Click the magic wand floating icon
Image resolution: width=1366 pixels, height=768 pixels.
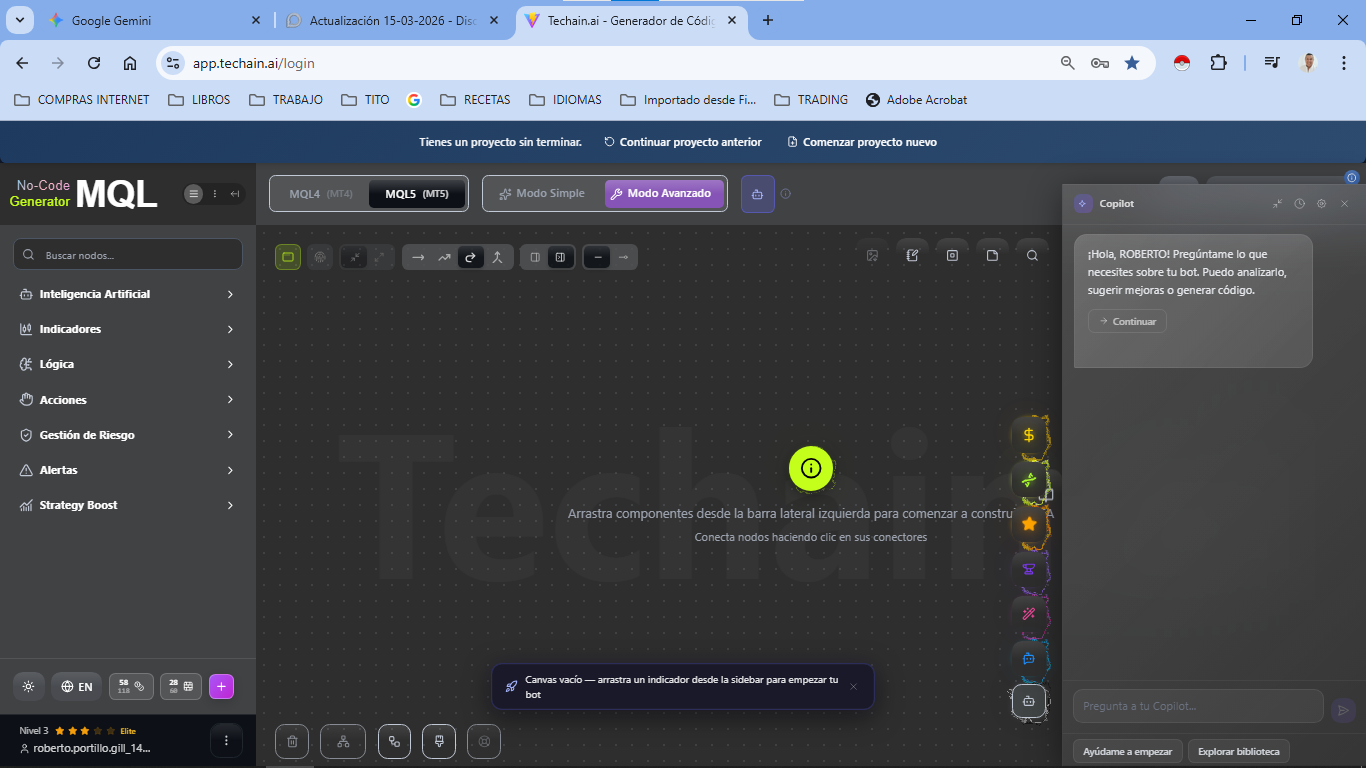(1028, 614)
